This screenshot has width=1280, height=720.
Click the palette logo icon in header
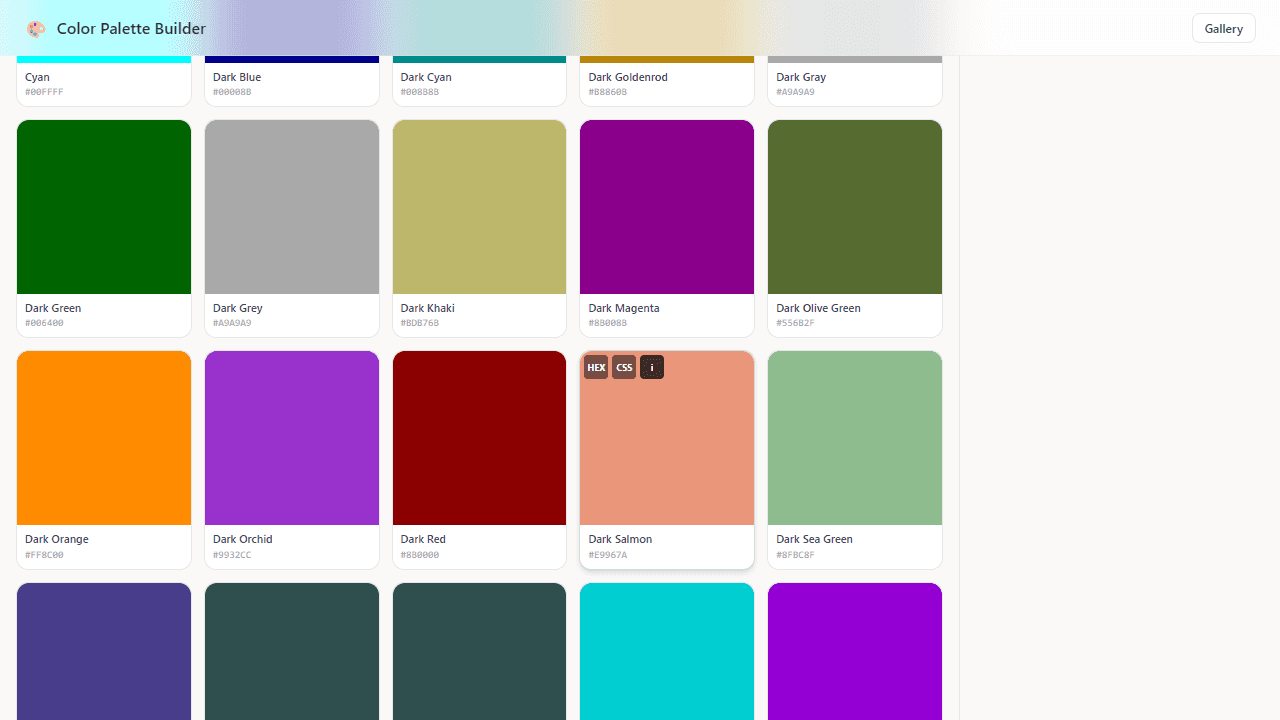tap(36, 29)
